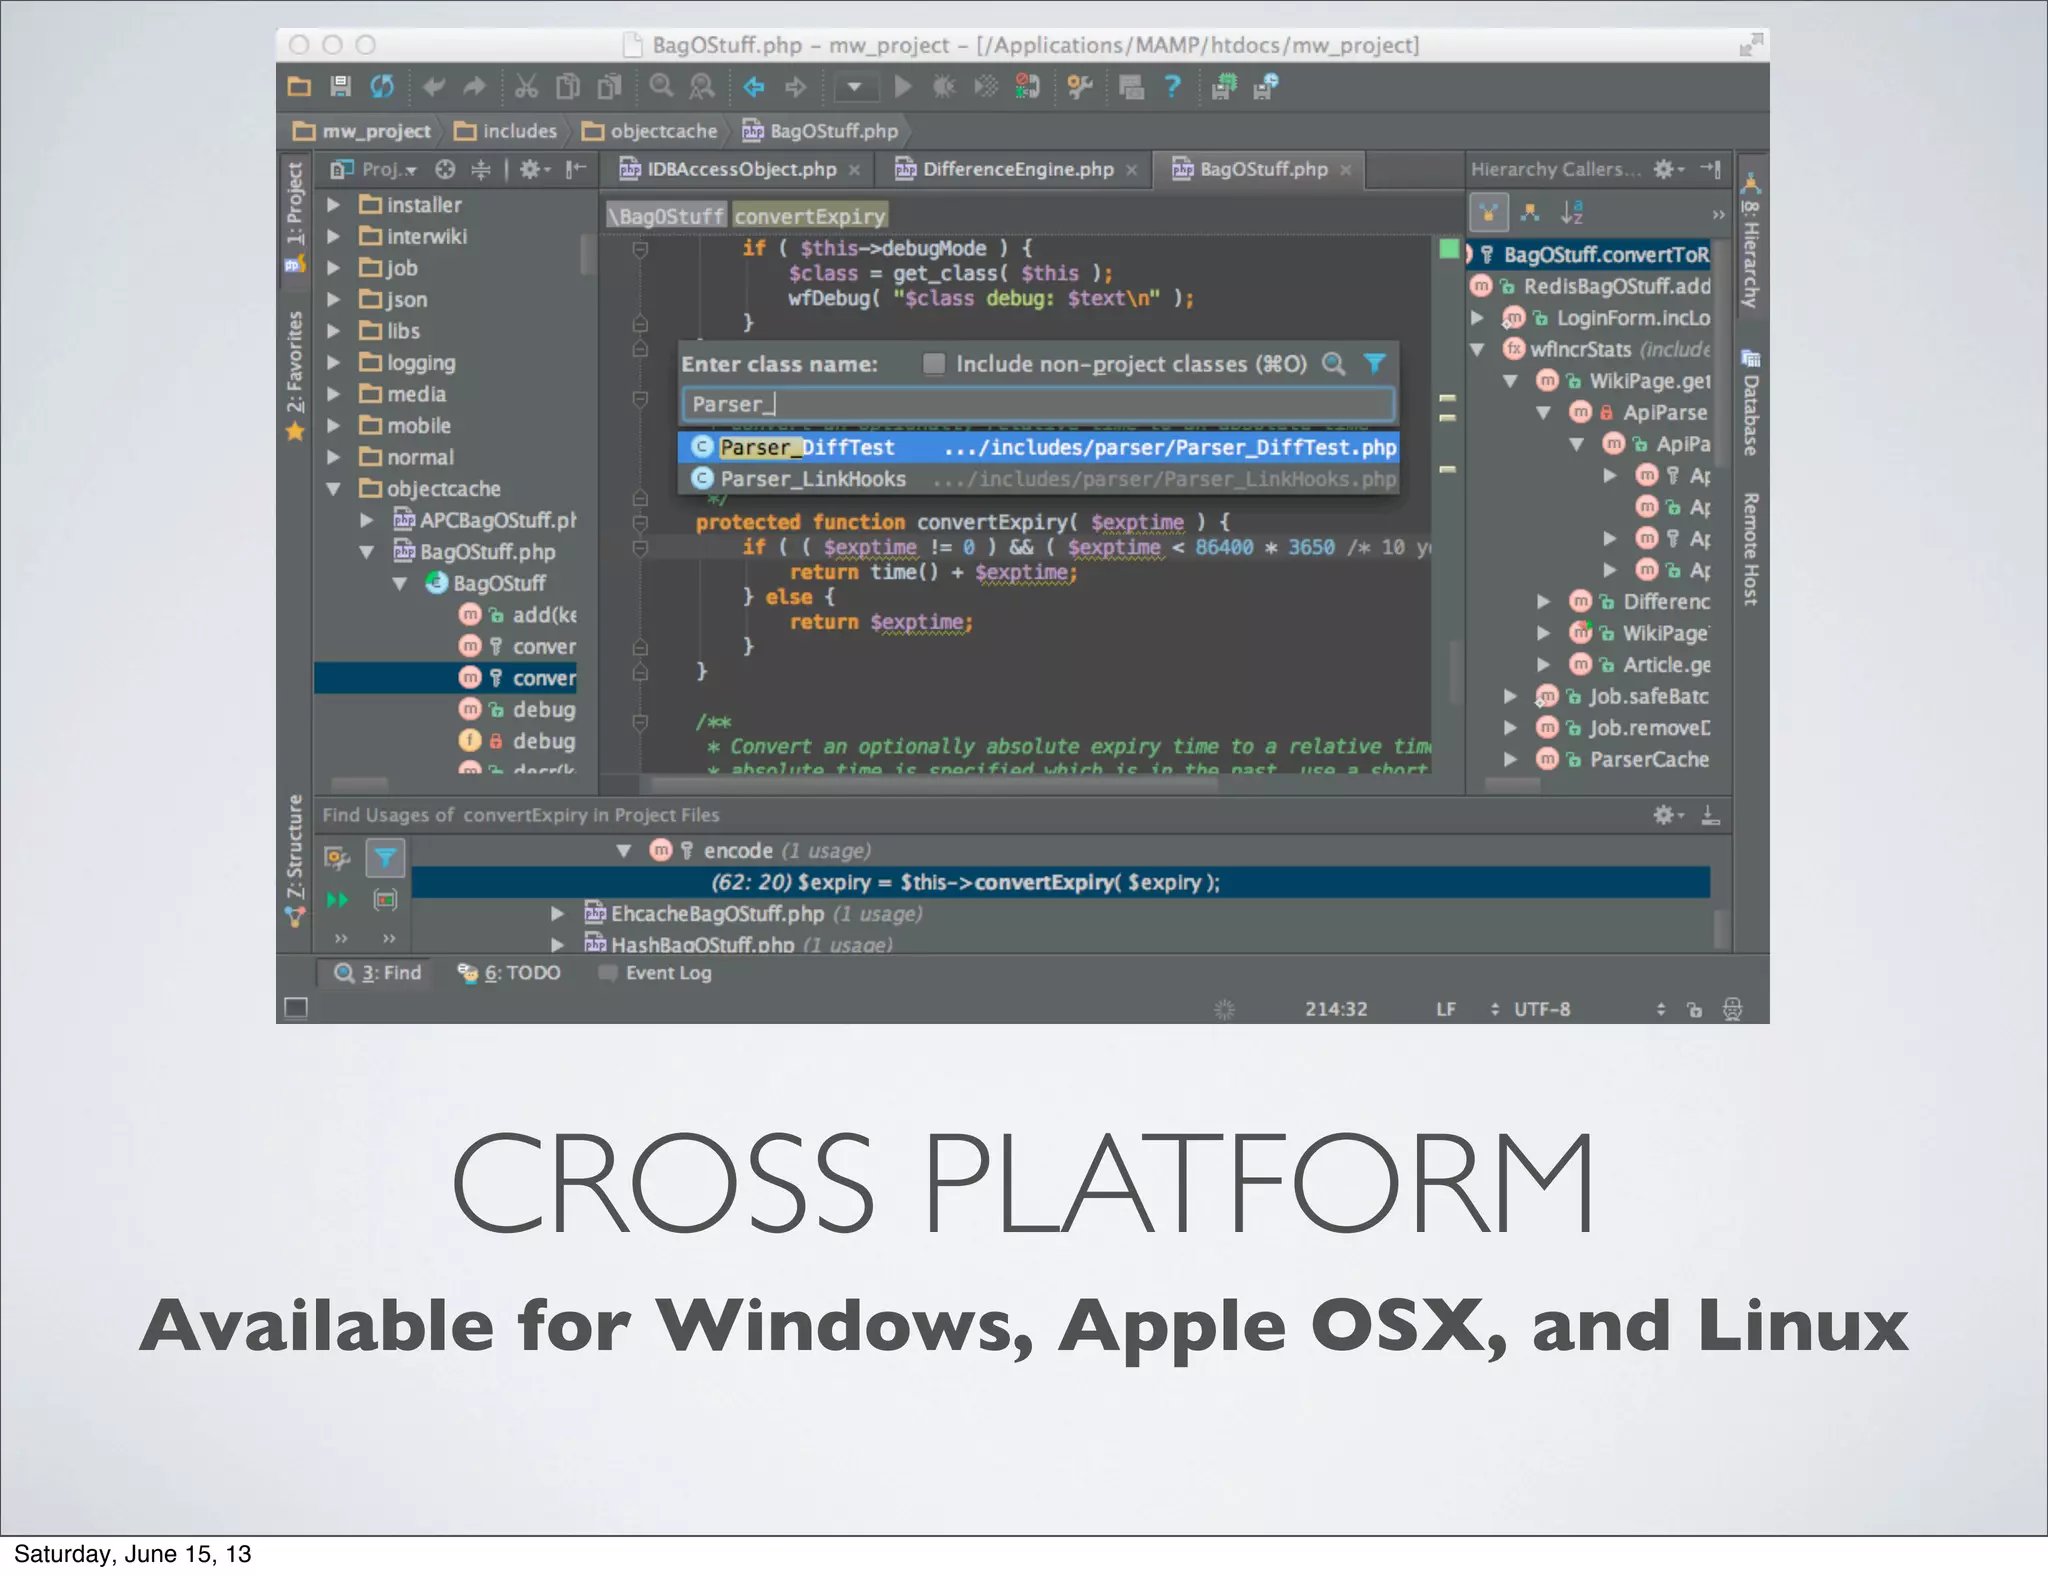Click the Redo arrow icon
Viewport: 2048px width, 1576px height.
(x=475, y=87)
